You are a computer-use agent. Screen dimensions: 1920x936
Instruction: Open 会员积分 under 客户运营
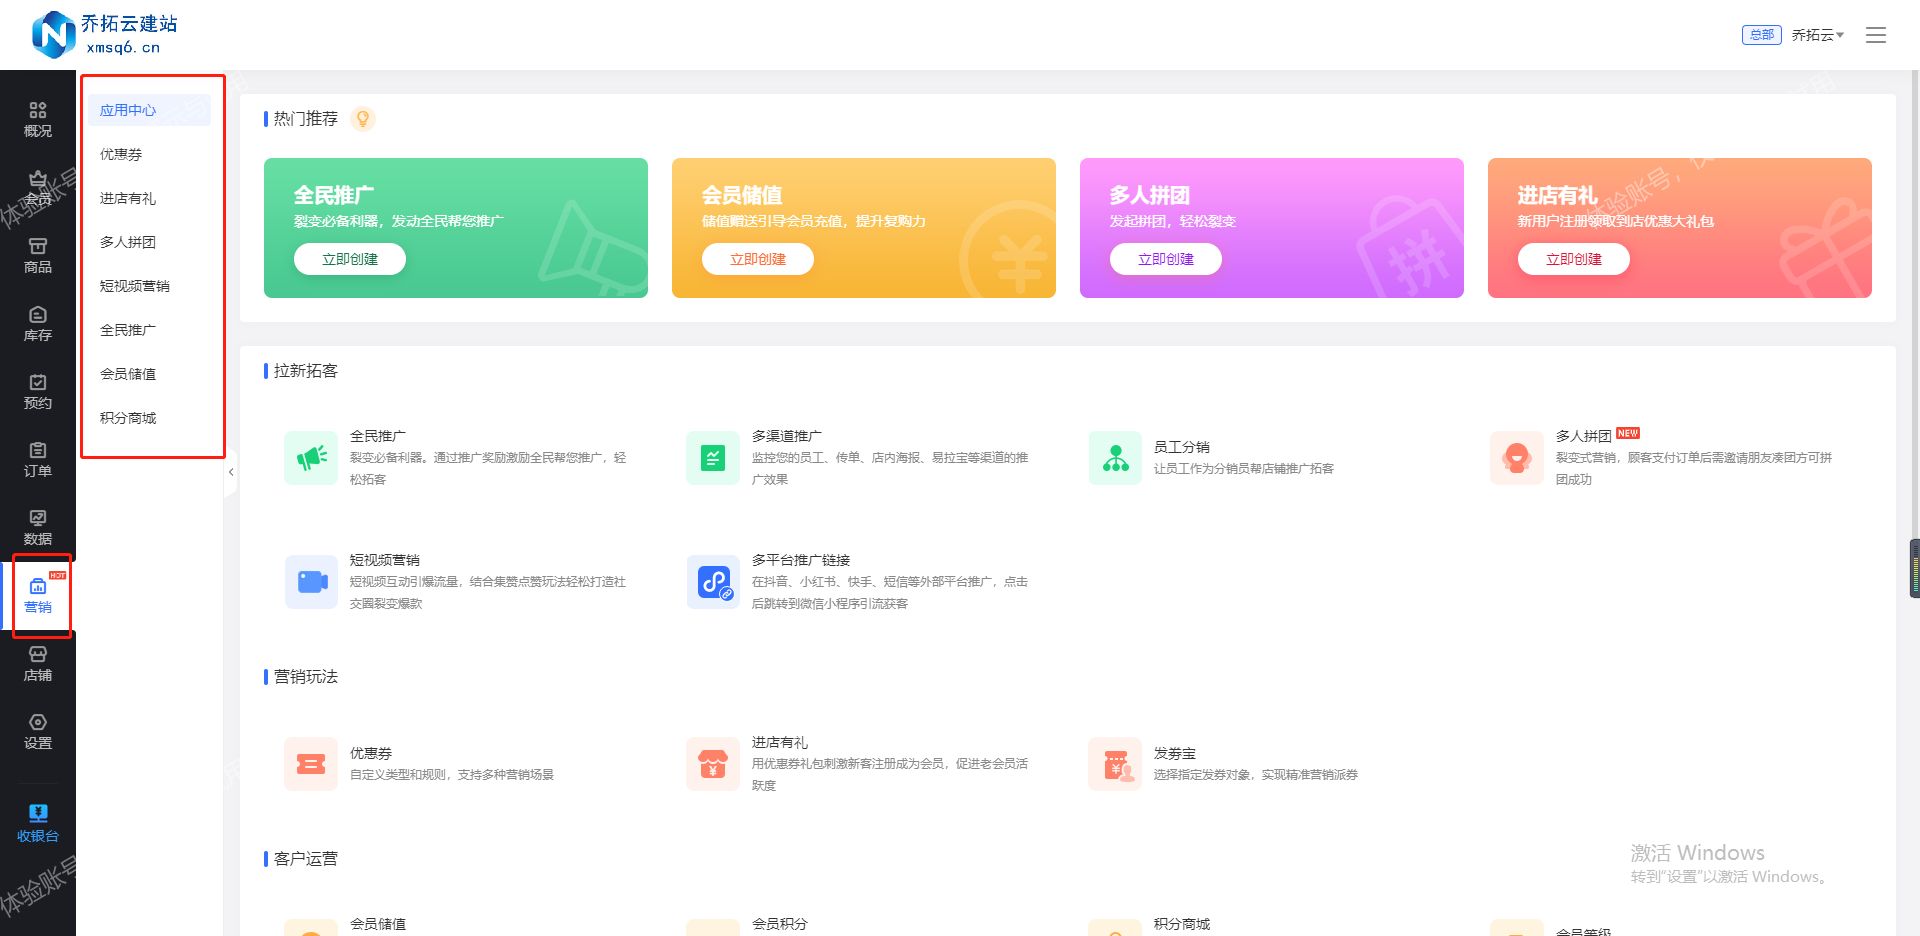point(780,924)
